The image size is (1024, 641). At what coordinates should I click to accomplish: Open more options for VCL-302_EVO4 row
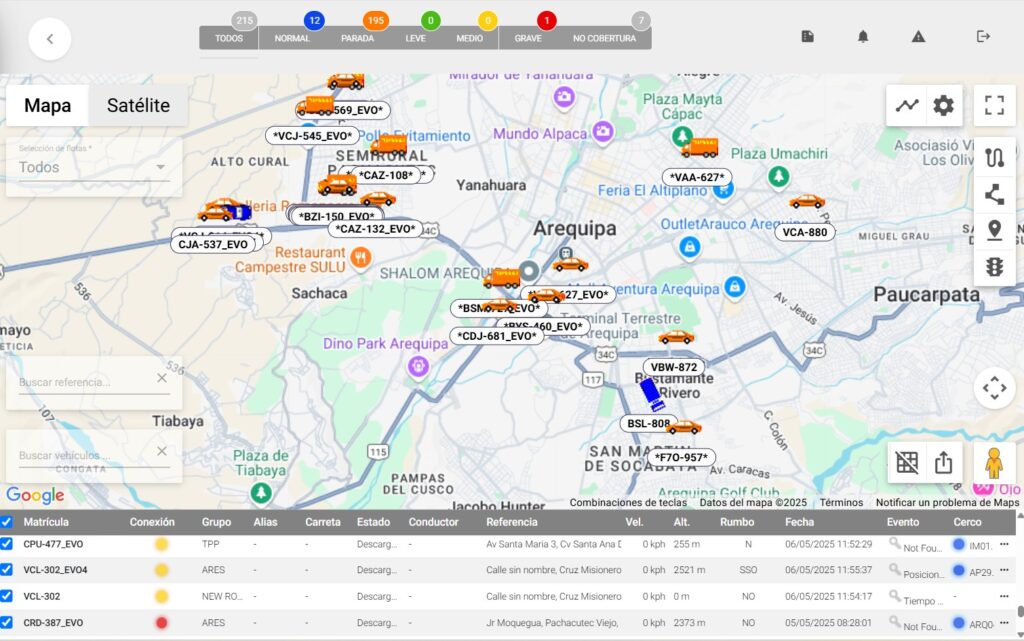pos(1004,570)
